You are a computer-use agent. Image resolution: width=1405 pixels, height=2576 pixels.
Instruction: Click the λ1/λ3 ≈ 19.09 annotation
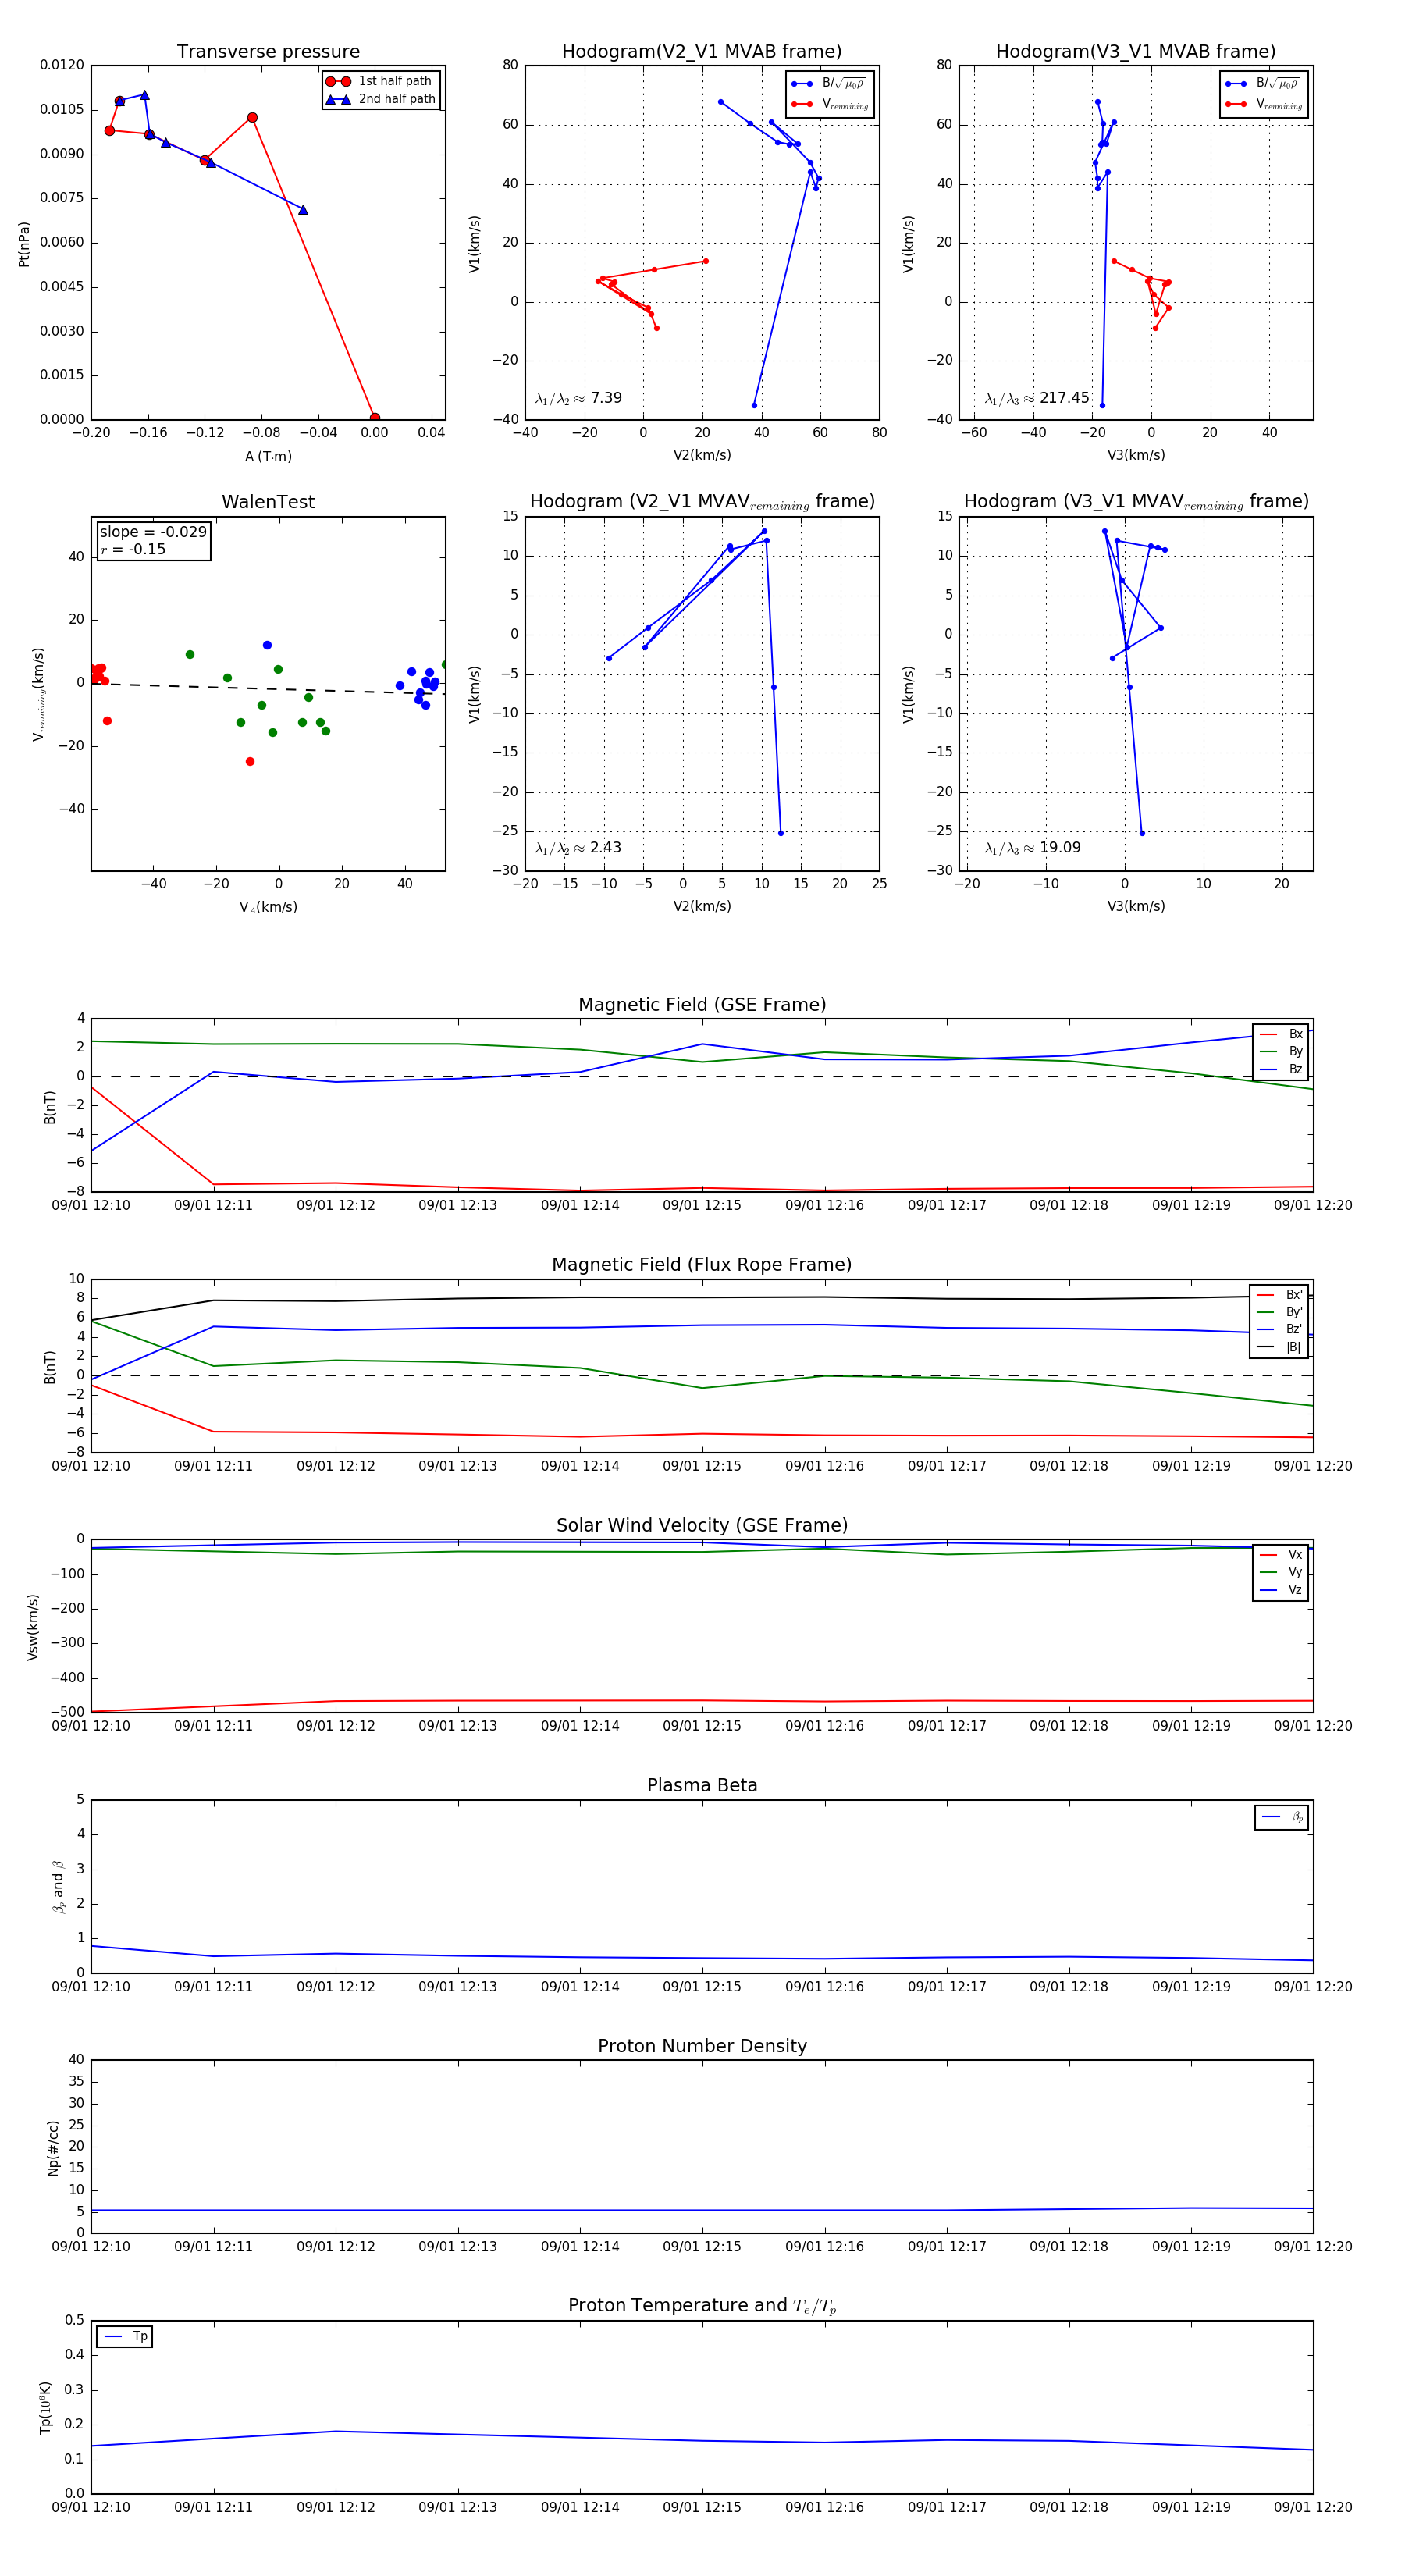pos(1032,848)
